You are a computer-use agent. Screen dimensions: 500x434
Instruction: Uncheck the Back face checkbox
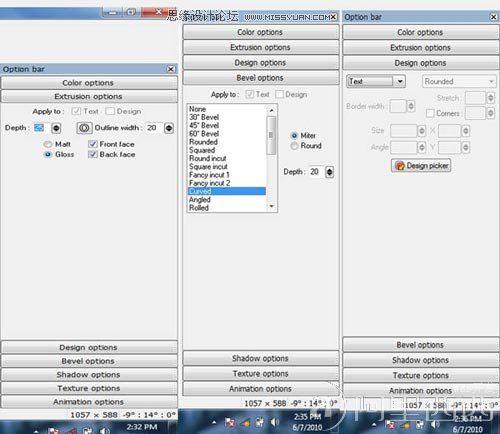tap(92, 154)
